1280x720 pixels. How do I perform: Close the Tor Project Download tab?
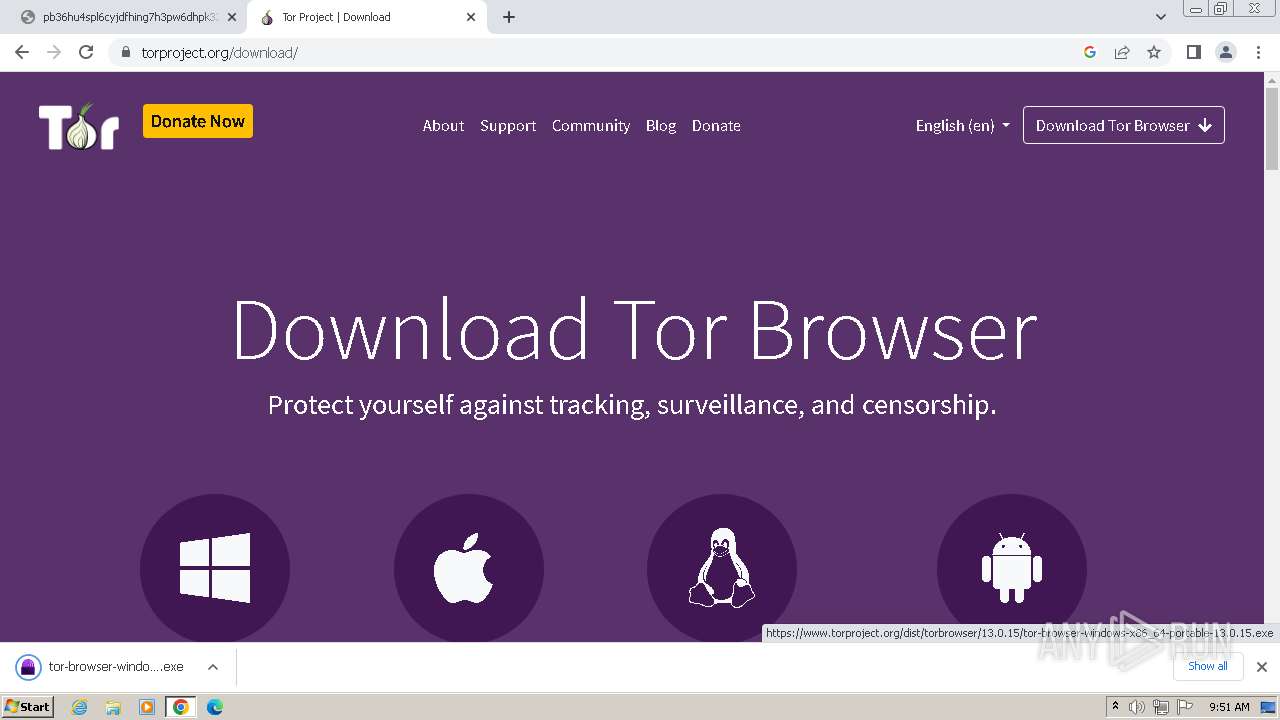[471, 17]
